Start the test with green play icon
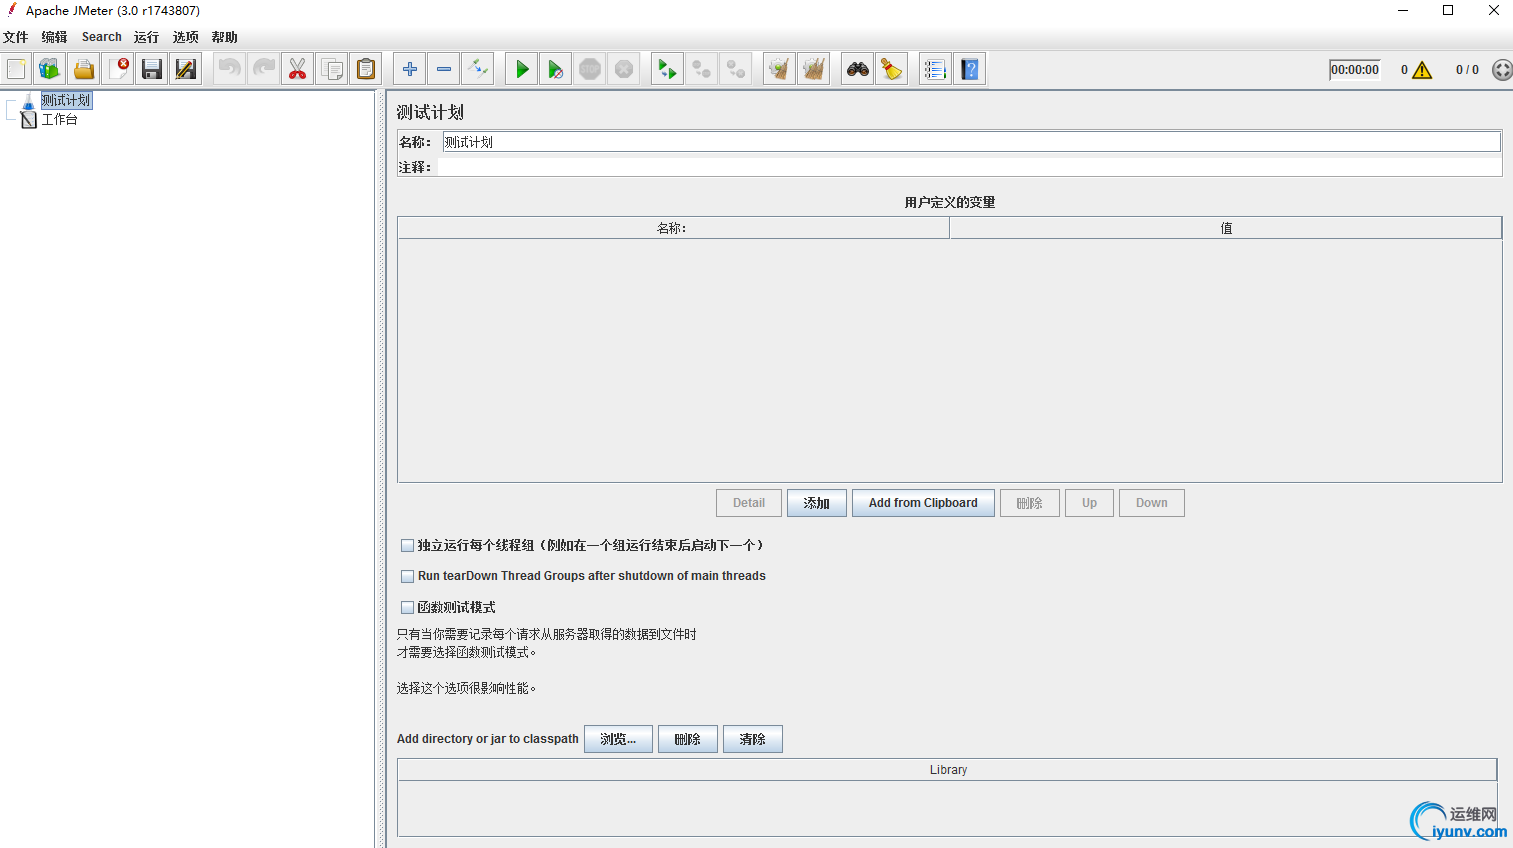This screenshot has width=1513, height=848. point(522,69)
